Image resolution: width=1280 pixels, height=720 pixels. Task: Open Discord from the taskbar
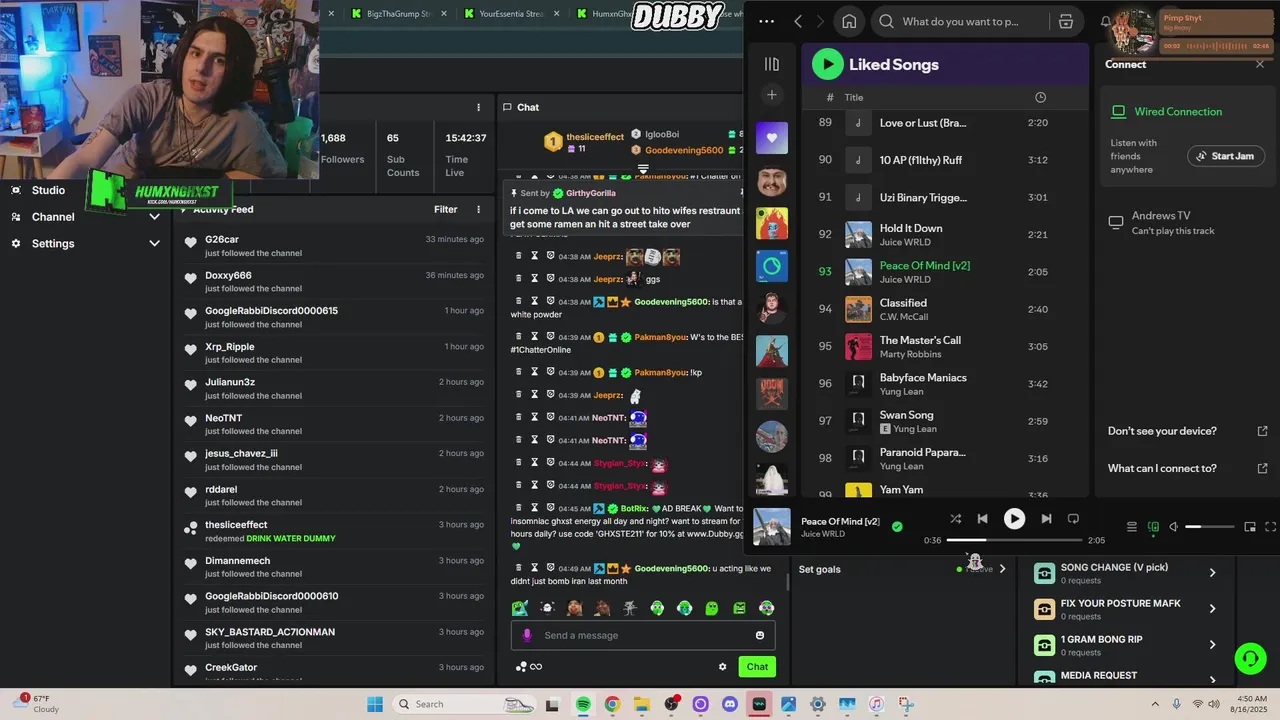click(729, 704)
